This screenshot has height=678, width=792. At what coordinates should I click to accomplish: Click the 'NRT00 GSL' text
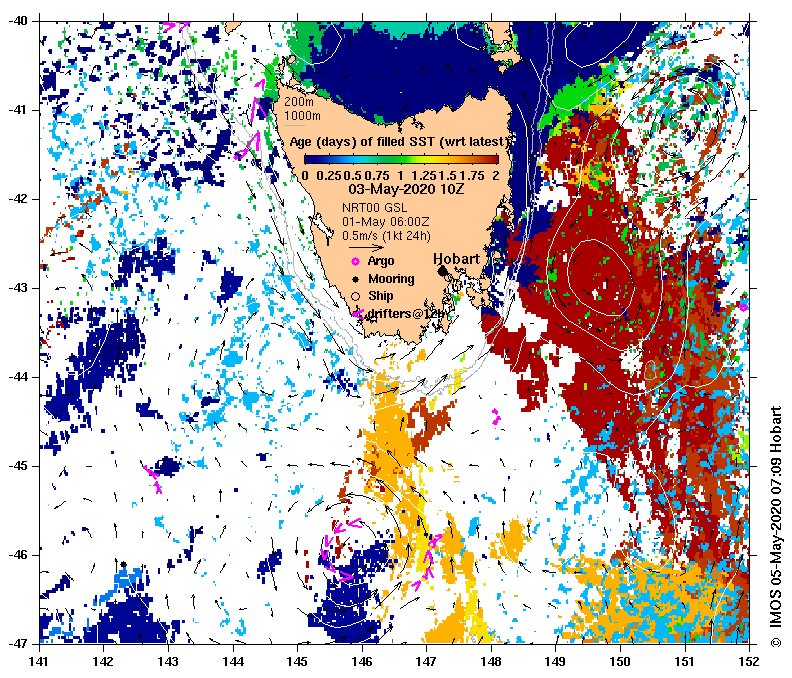374,208
